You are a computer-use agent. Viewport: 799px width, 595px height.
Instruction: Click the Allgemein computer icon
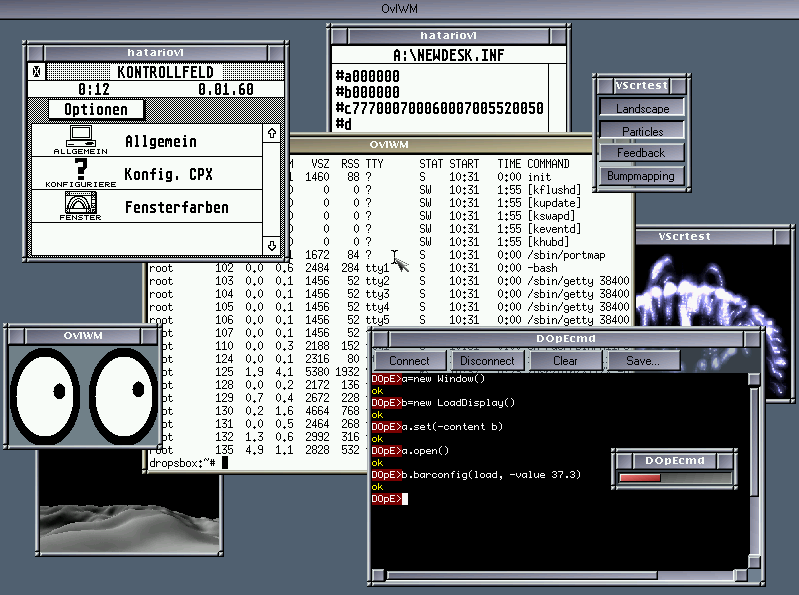click(81, 137)
